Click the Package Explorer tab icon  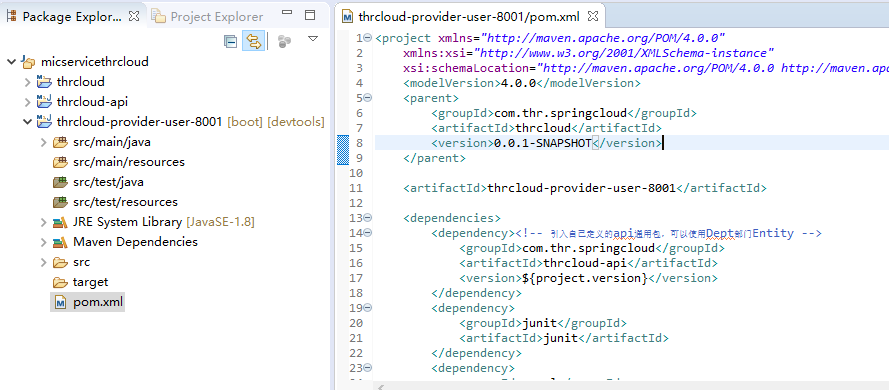11,16
